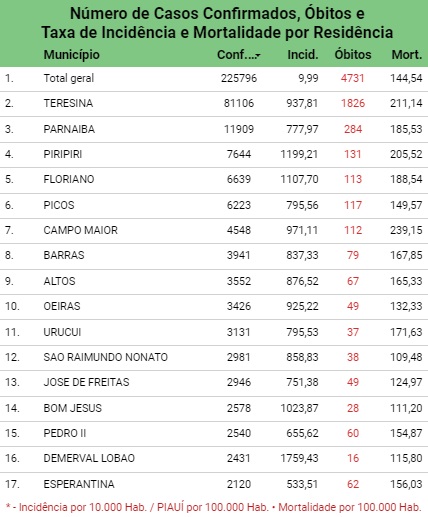Click ESPERANTINA in the last row

pos(79,484)
